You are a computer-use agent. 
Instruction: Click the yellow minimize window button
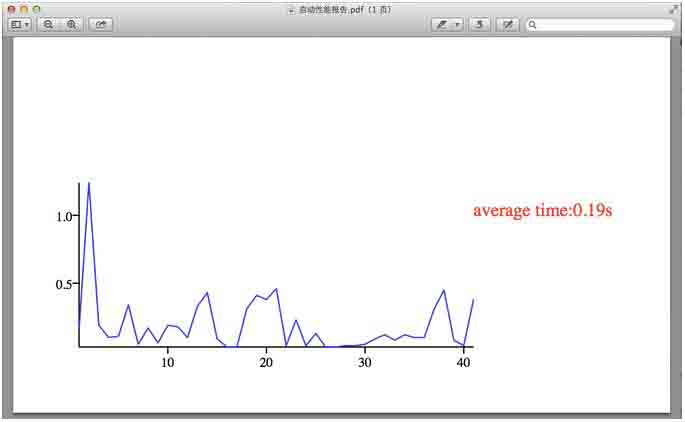pos(24,9)
